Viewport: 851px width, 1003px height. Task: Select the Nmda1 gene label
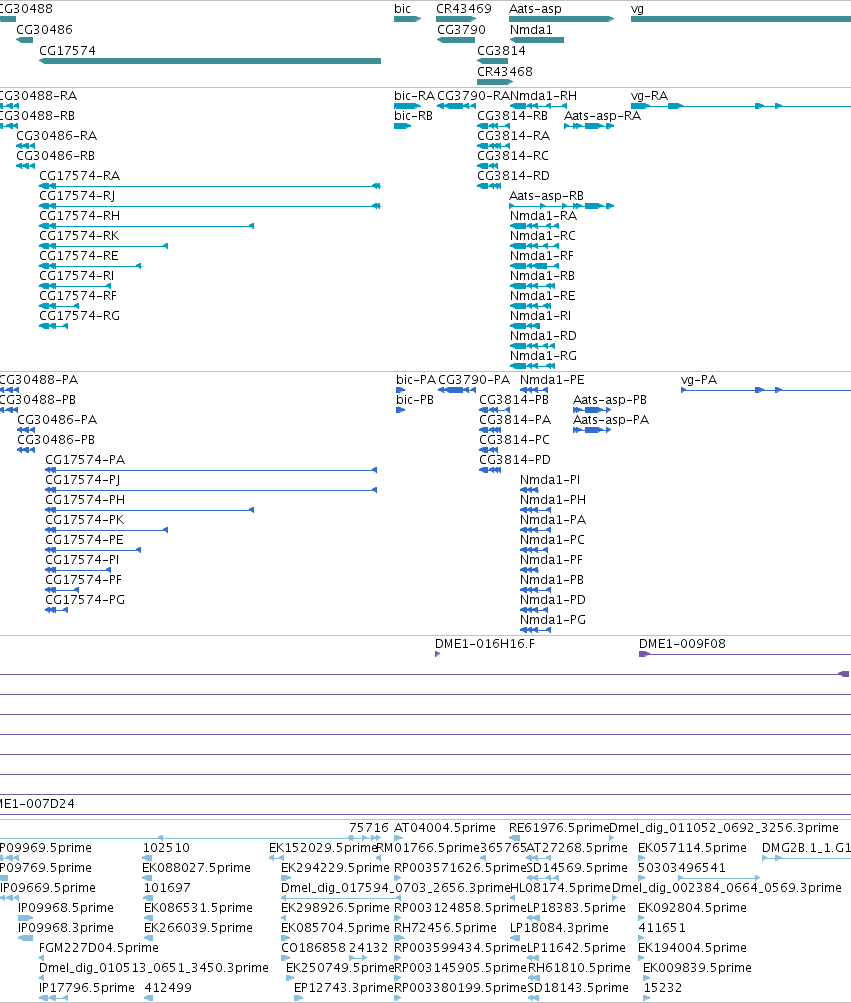[531, 29]
